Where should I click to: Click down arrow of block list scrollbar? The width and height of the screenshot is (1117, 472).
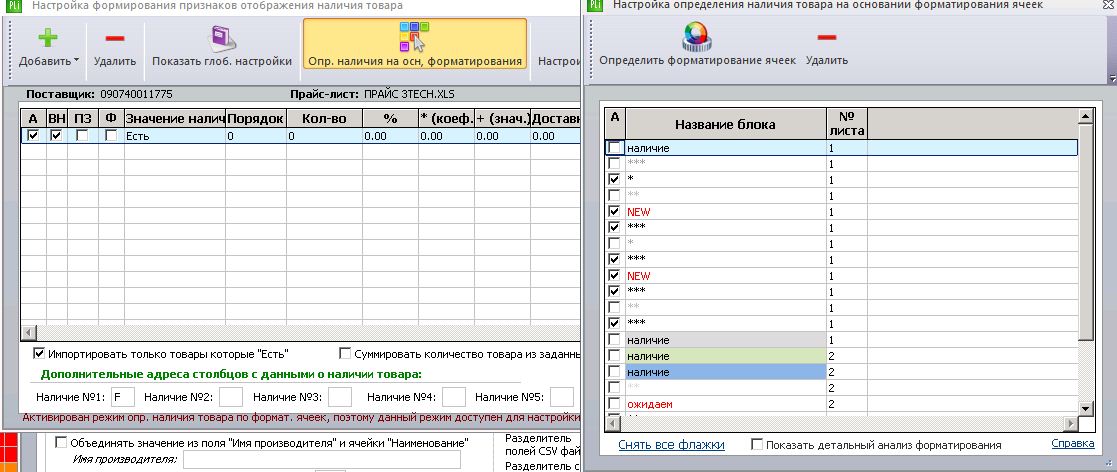coord(1086,409)
